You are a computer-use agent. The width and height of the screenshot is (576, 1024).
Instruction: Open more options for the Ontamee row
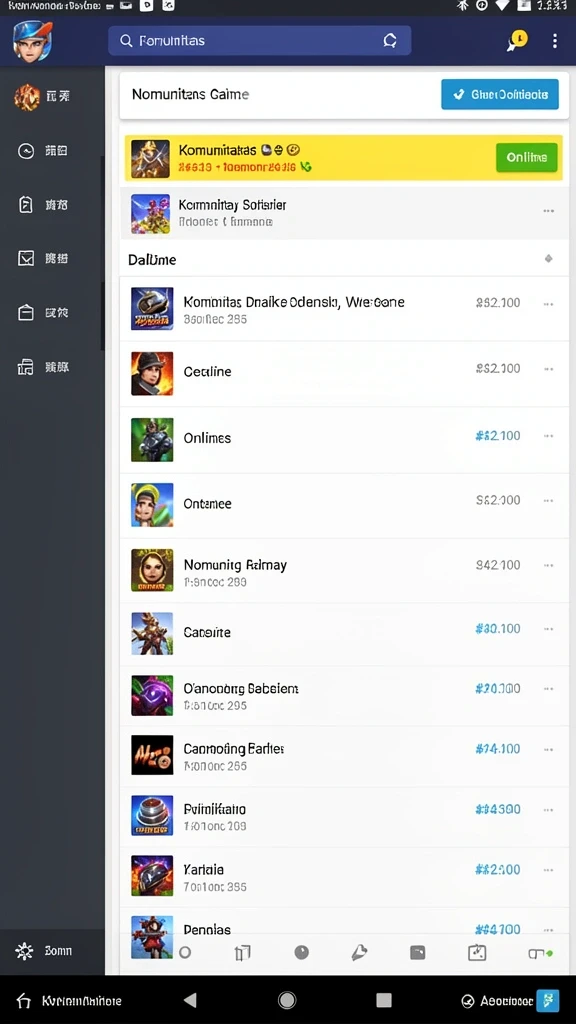click(x=549, y=501)
